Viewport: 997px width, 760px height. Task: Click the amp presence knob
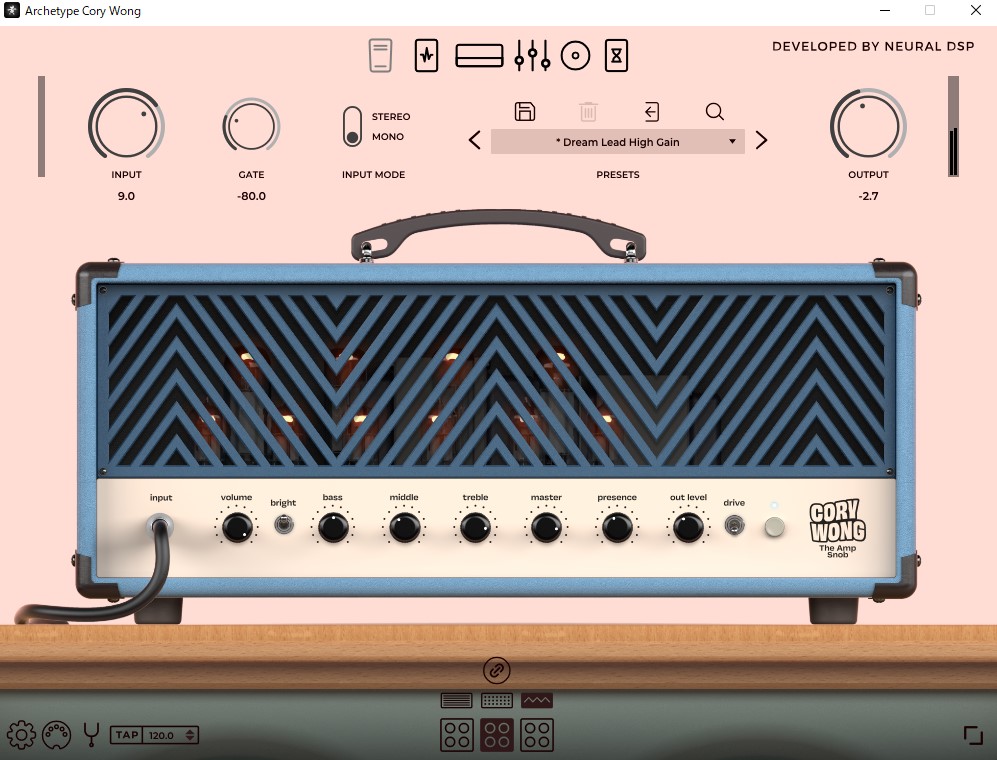click(617, 527)
